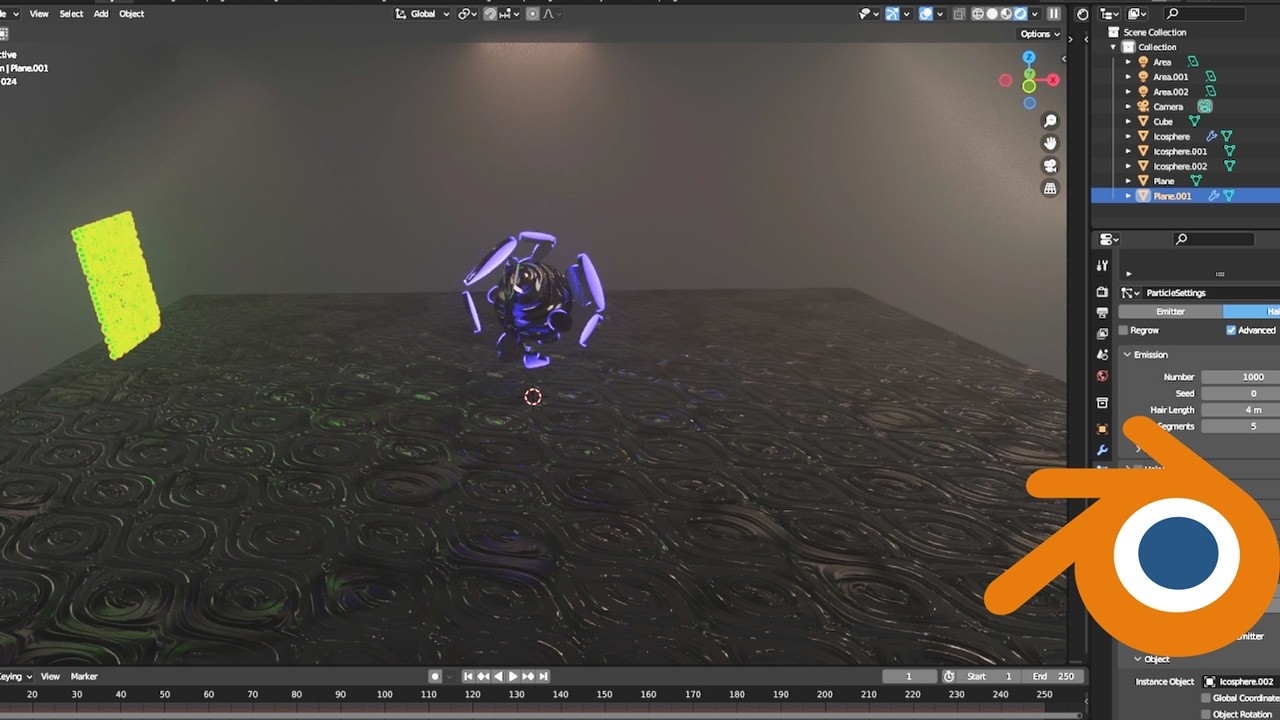Open viewport overlays options dropdown

940,14
